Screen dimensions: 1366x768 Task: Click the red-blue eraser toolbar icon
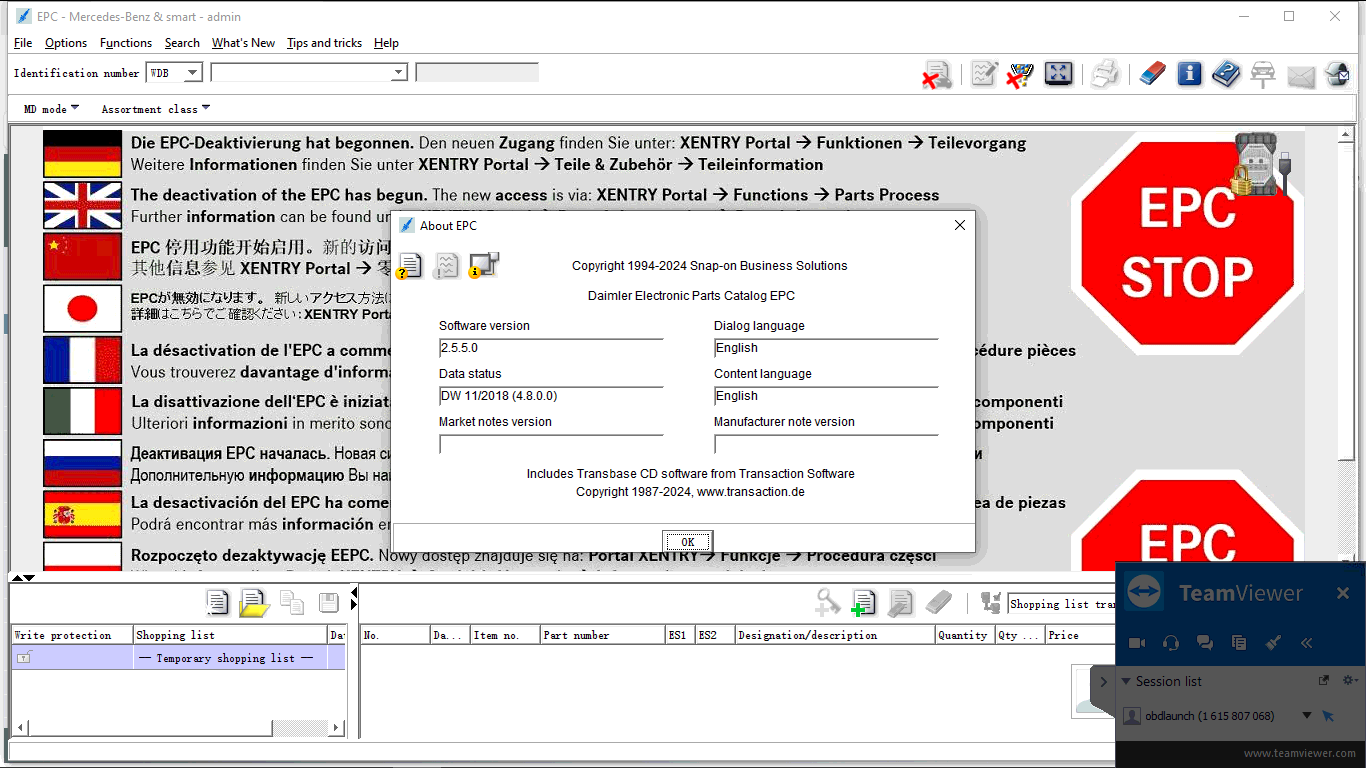(x=1152, y=74)
